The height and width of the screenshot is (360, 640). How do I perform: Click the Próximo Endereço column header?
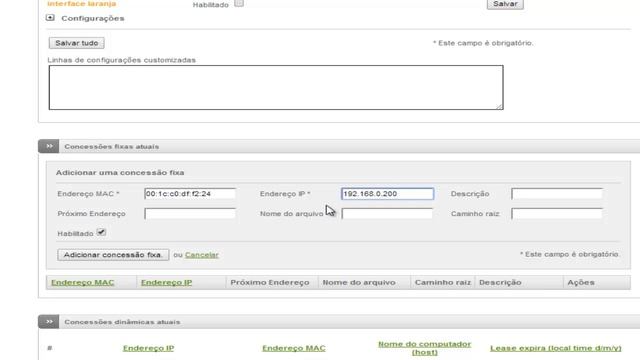[270, 282]
